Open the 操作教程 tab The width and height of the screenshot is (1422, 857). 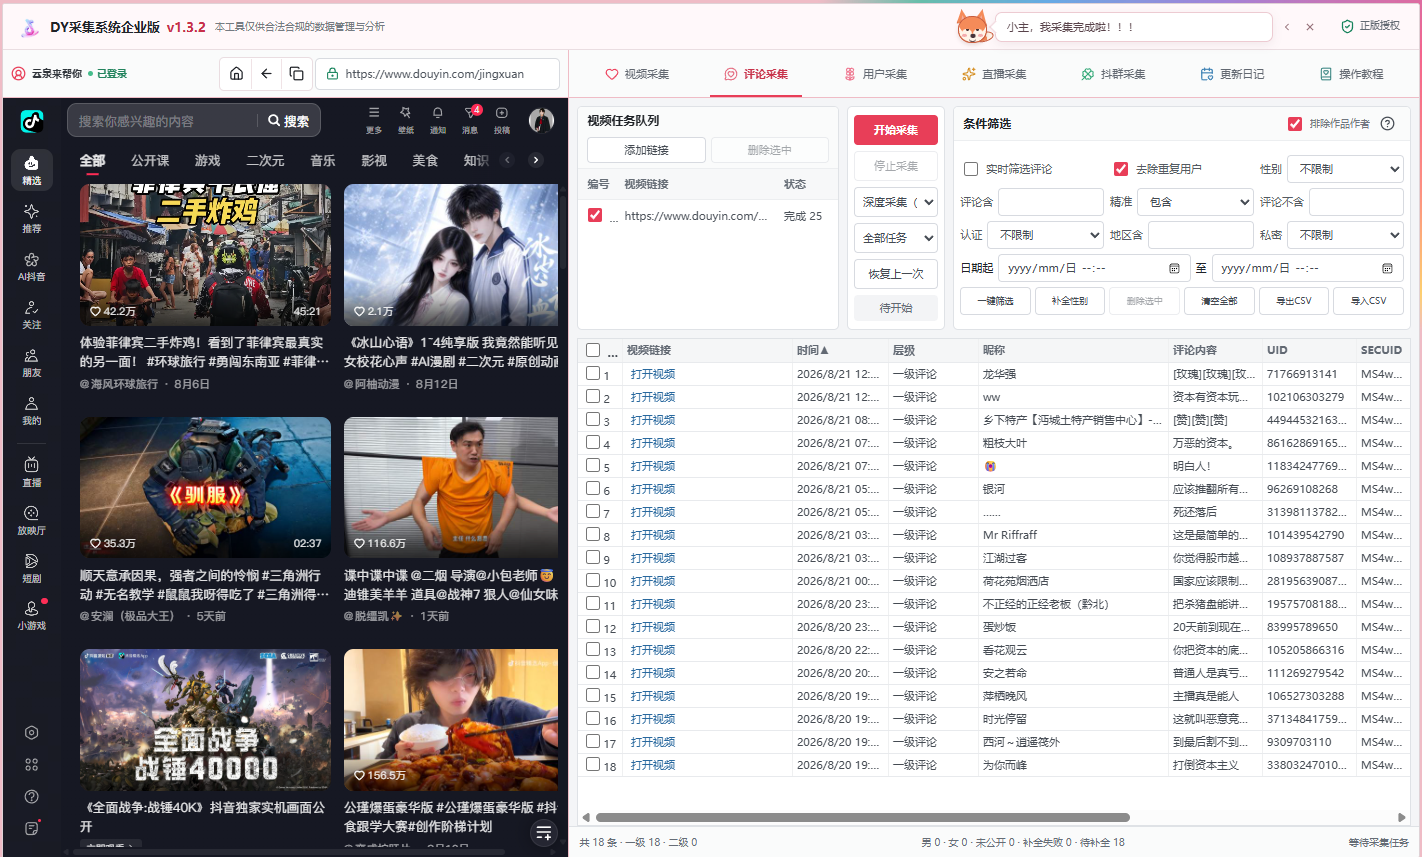(1351, 74)
